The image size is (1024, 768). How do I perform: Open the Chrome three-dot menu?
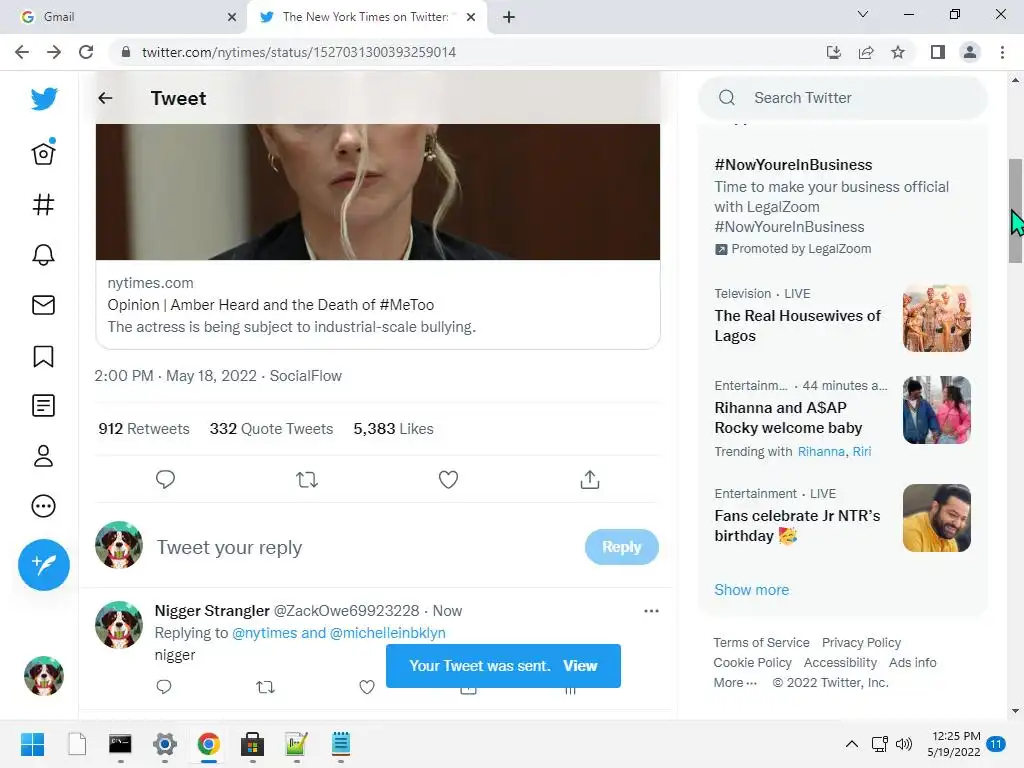click(1002, 52)
